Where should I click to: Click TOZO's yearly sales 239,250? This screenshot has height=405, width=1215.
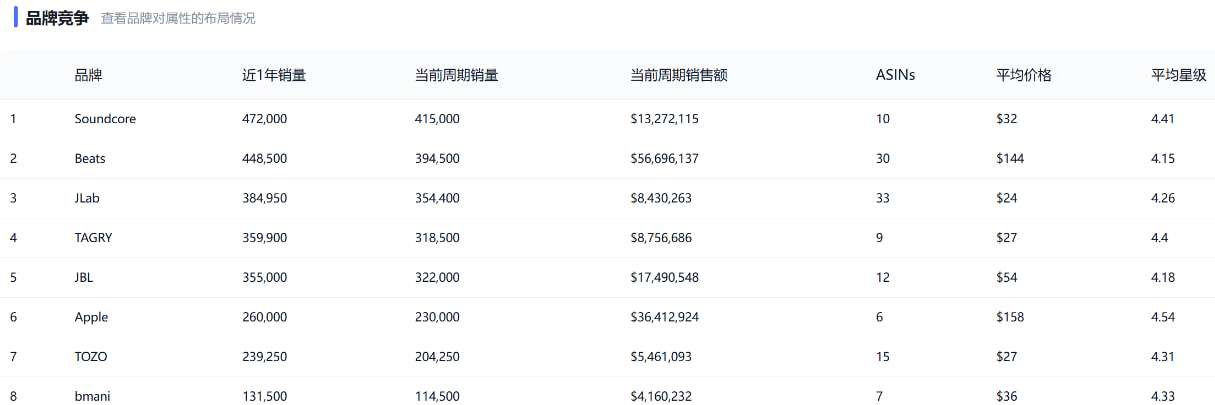click(265, 357)
